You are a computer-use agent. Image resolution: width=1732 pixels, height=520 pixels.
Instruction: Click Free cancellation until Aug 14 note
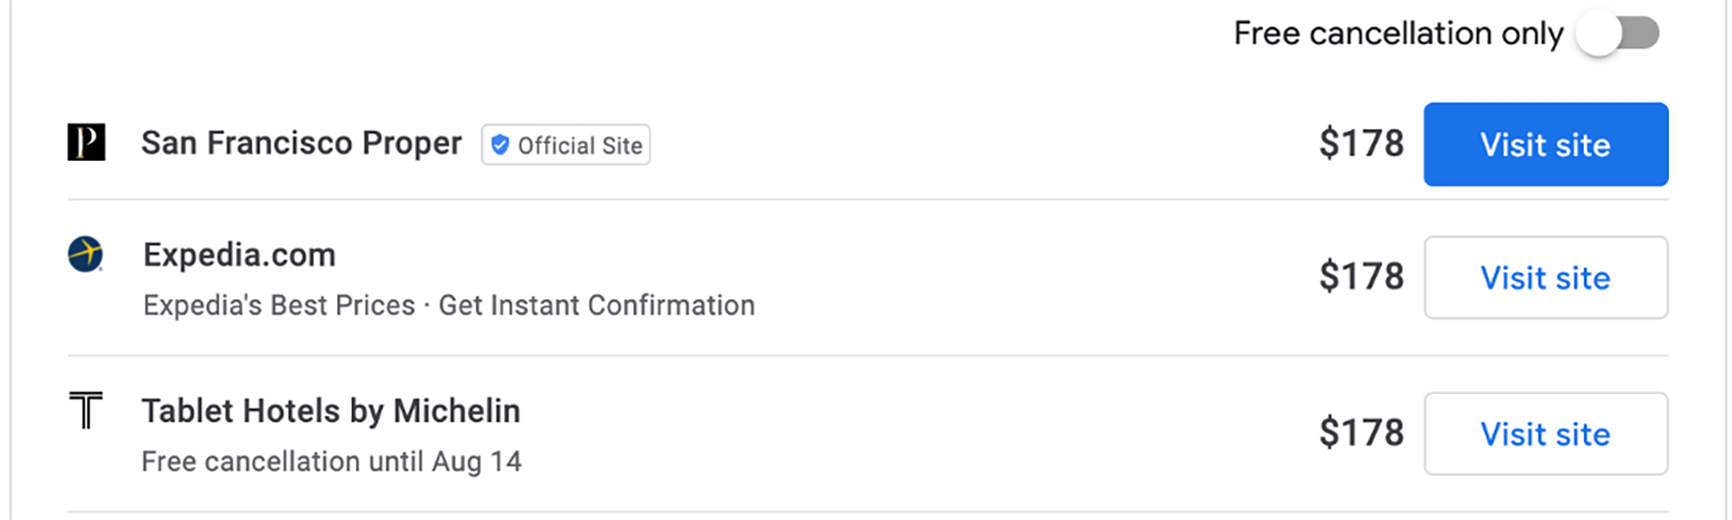click(331, 461)
